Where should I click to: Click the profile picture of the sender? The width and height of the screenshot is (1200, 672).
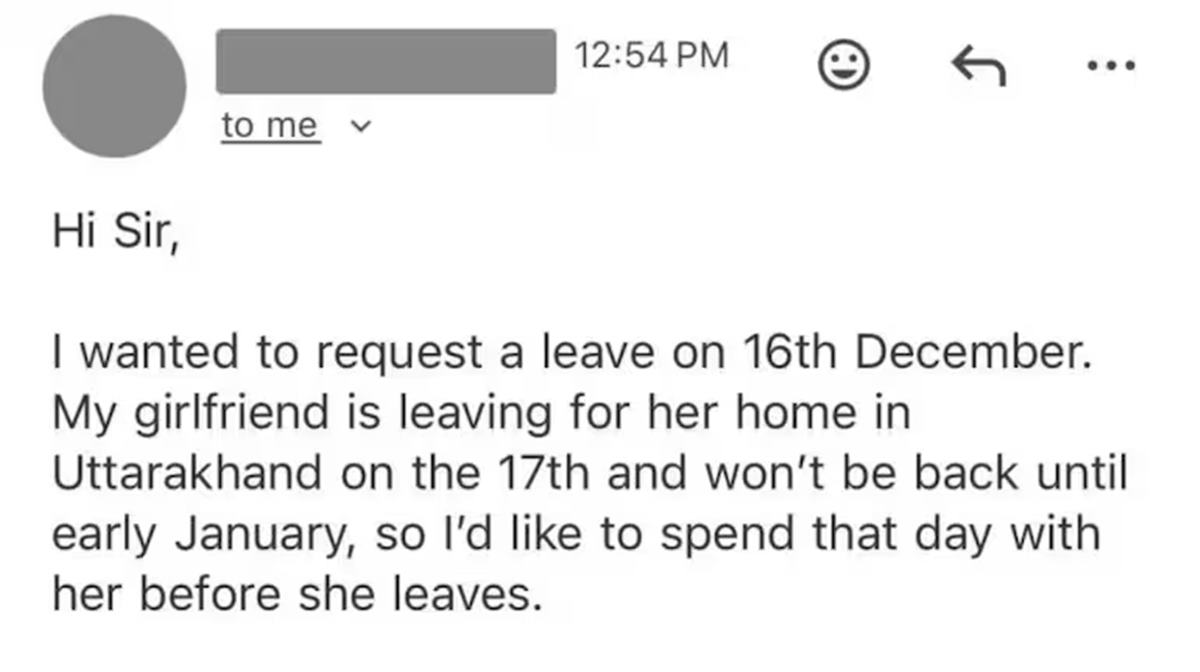click(113, 82)
